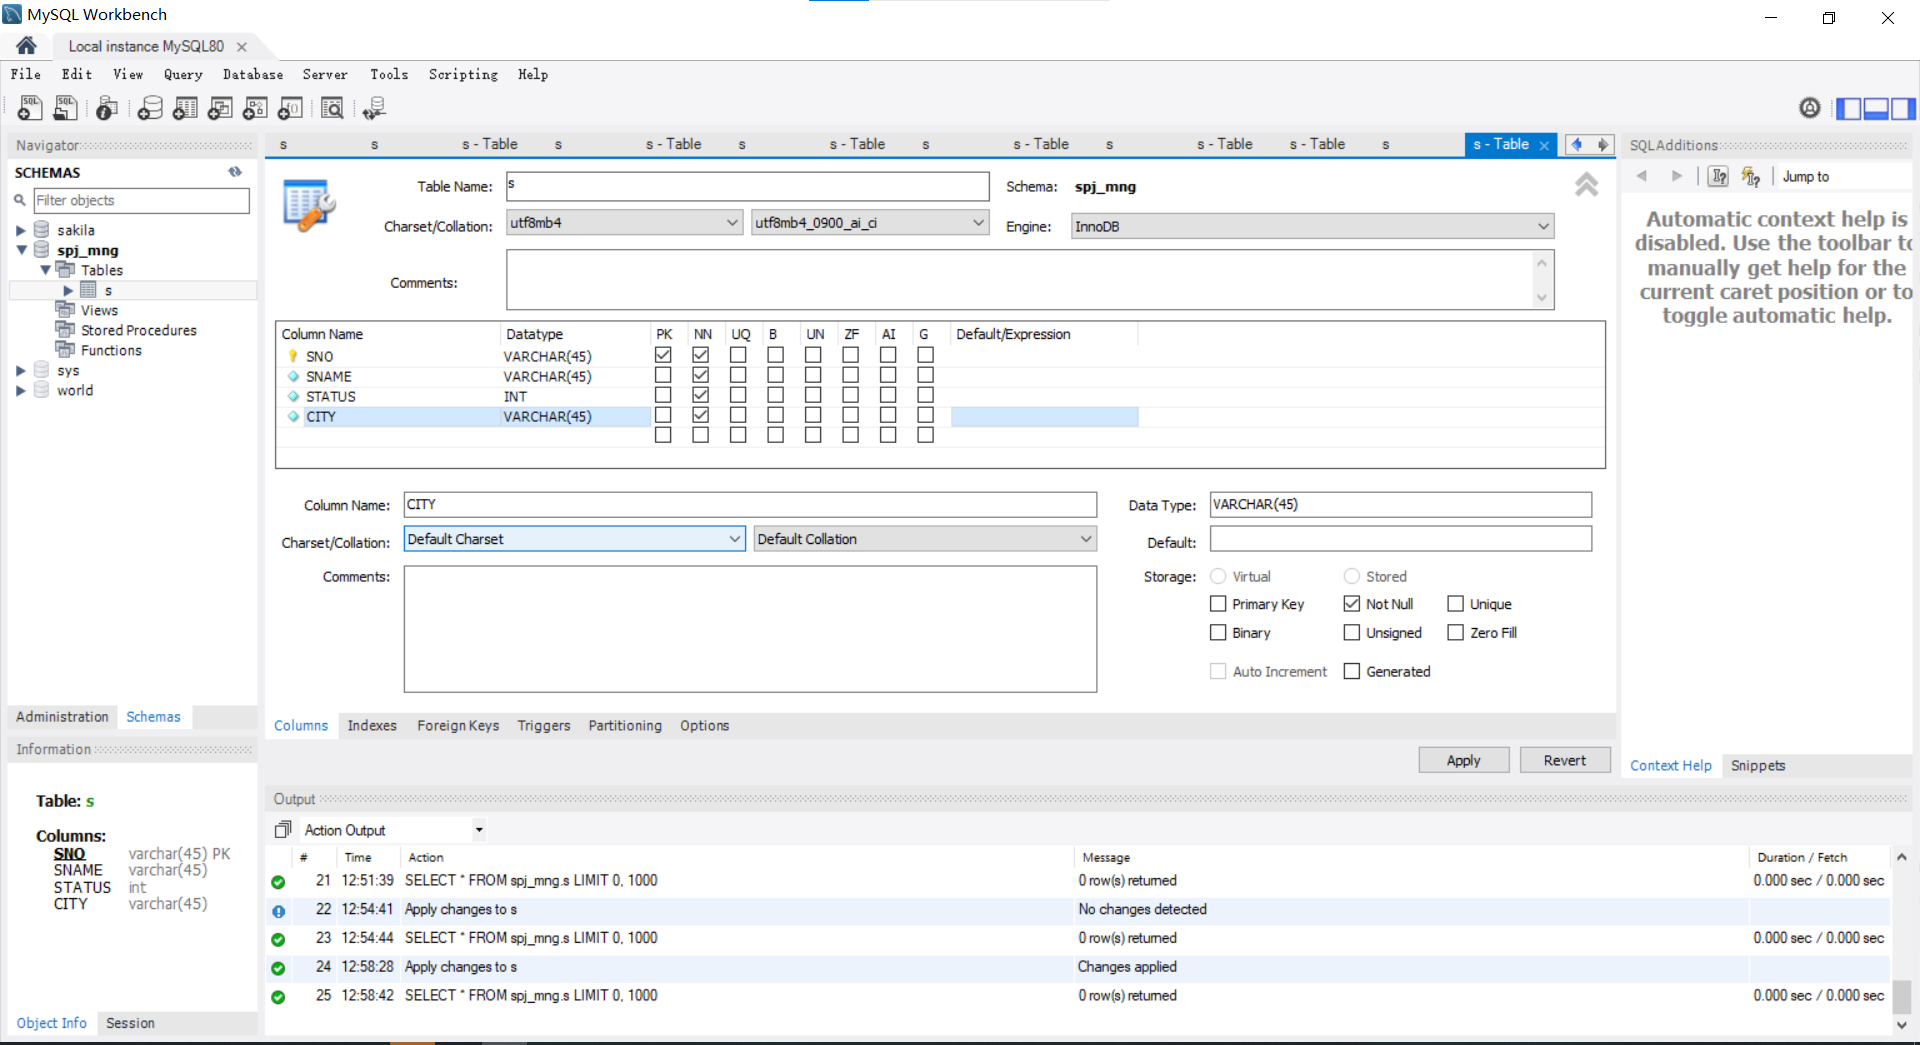Click the create new view icon
Image resolution: width=1920 pixels, height=1045 pixels.
pyautogui.click(x=220, y=108)
